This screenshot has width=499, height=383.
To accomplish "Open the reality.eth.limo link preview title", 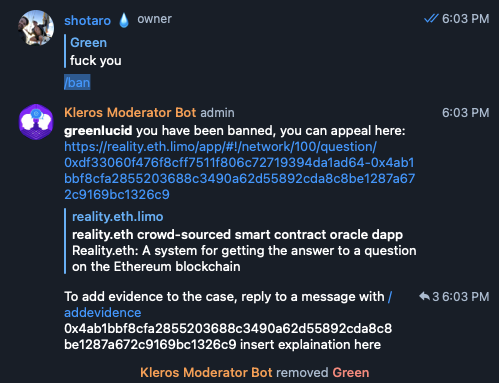I will point(118,217).
